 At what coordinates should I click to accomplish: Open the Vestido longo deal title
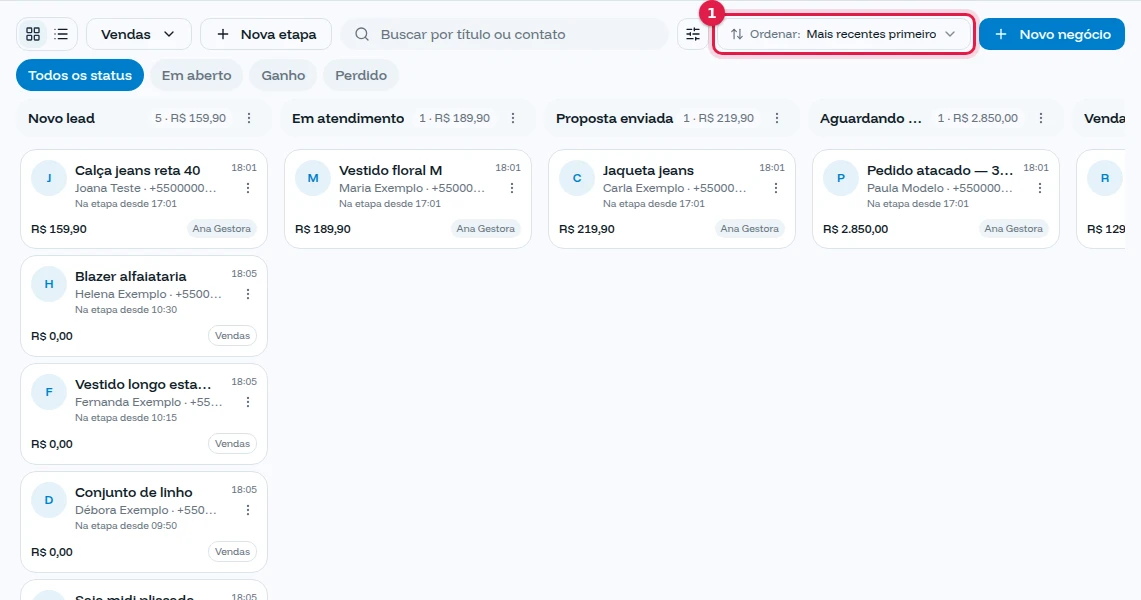point(143,384)
